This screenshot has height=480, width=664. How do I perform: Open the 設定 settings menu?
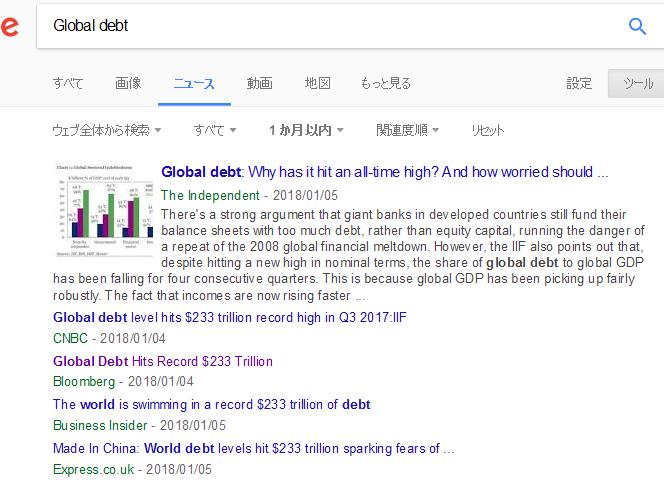tap(579, 83)
